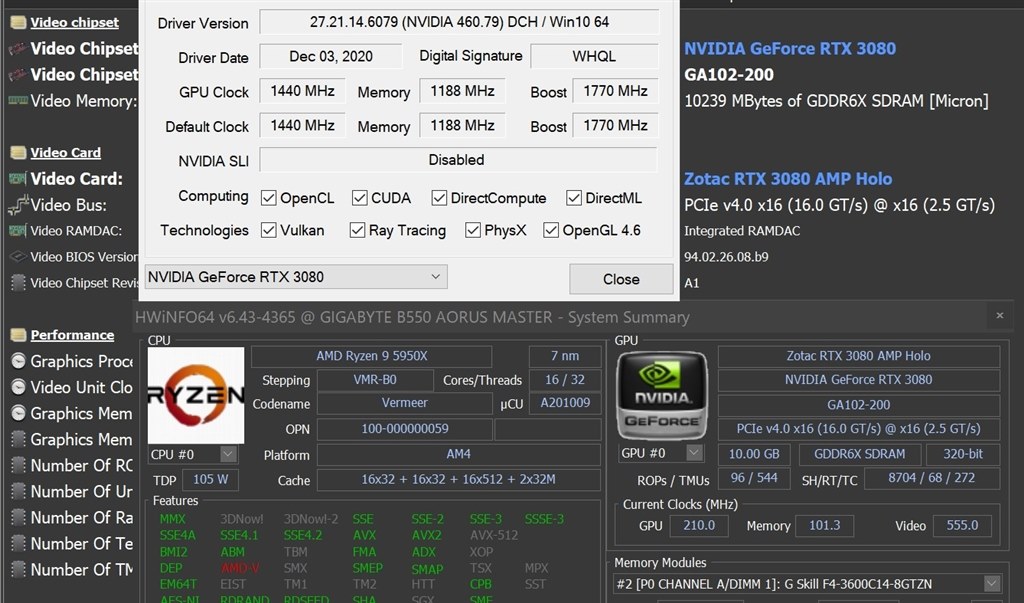Click the icon beside the Number Of Ur row
1024x603 pixels.
(18, 491)
